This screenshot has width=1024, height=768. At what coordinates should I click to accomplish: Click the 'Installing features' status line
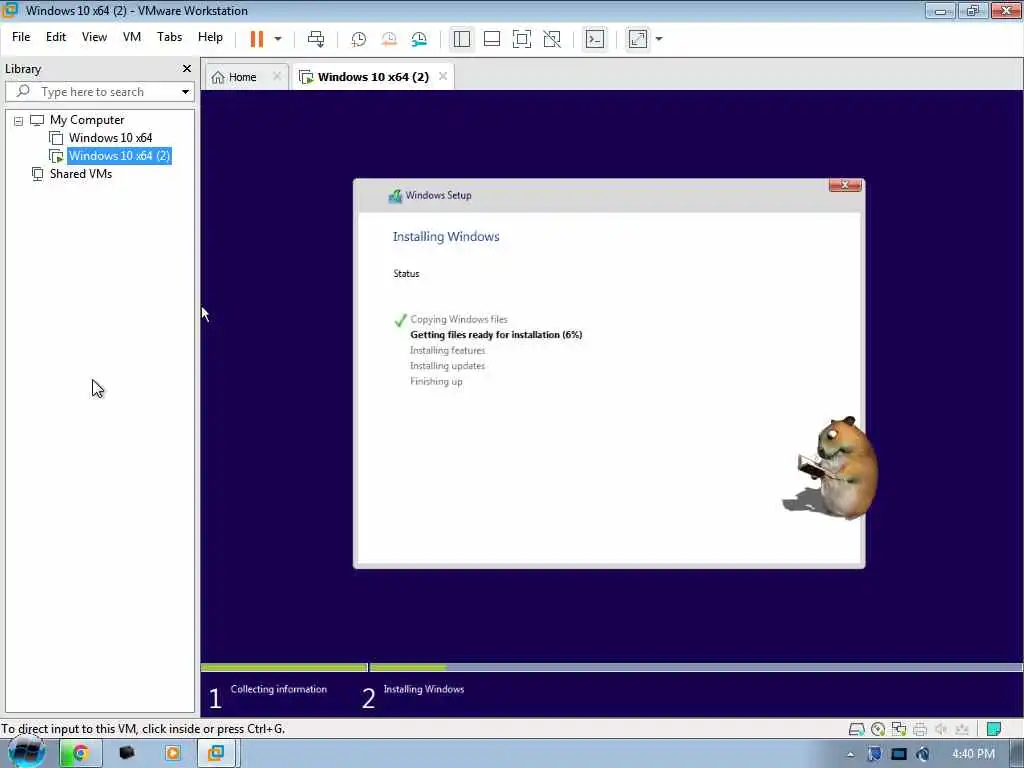[x=447, y=351]
